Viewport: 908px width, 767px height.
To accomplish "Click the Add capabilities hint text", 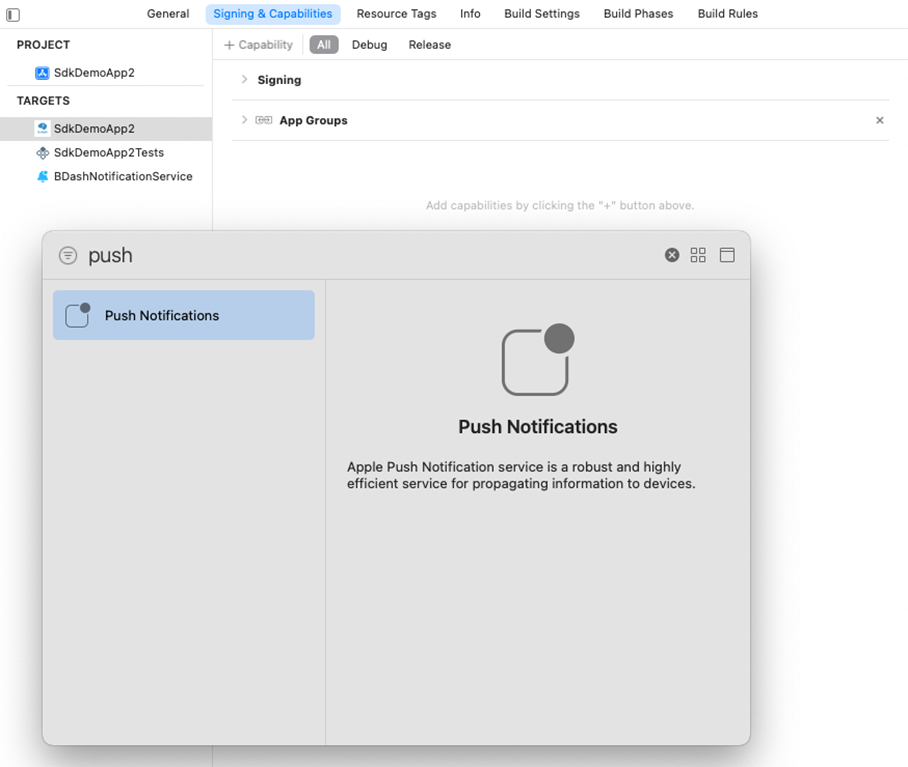I will [560, 205].
